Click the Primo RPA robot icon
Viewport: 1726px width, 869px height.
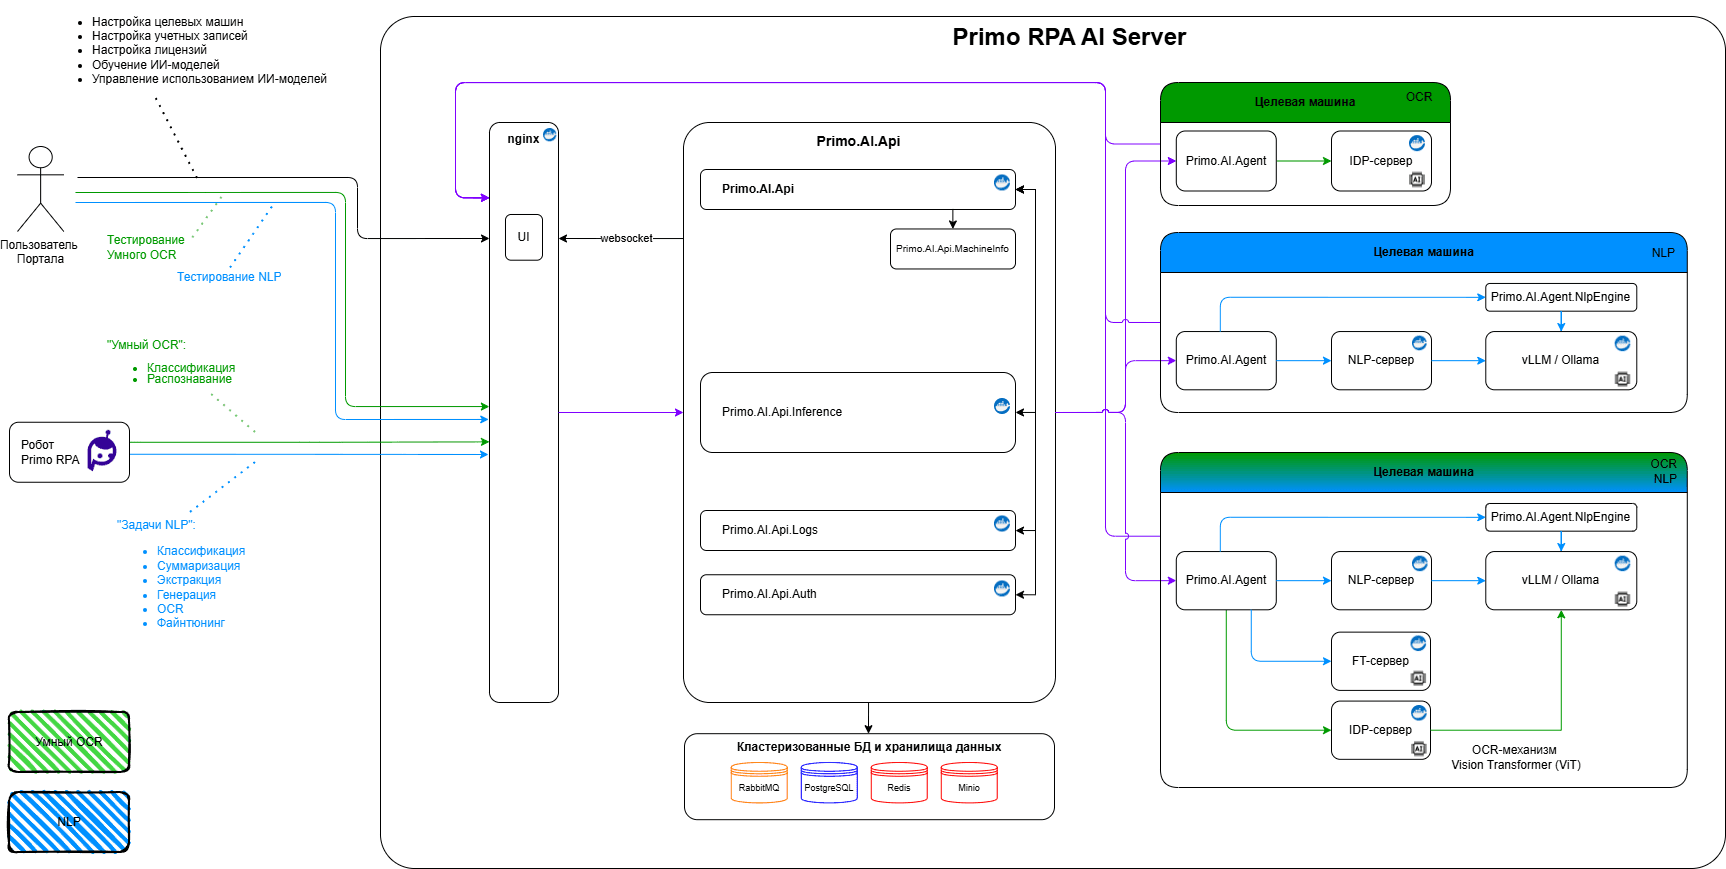point(102,451)
